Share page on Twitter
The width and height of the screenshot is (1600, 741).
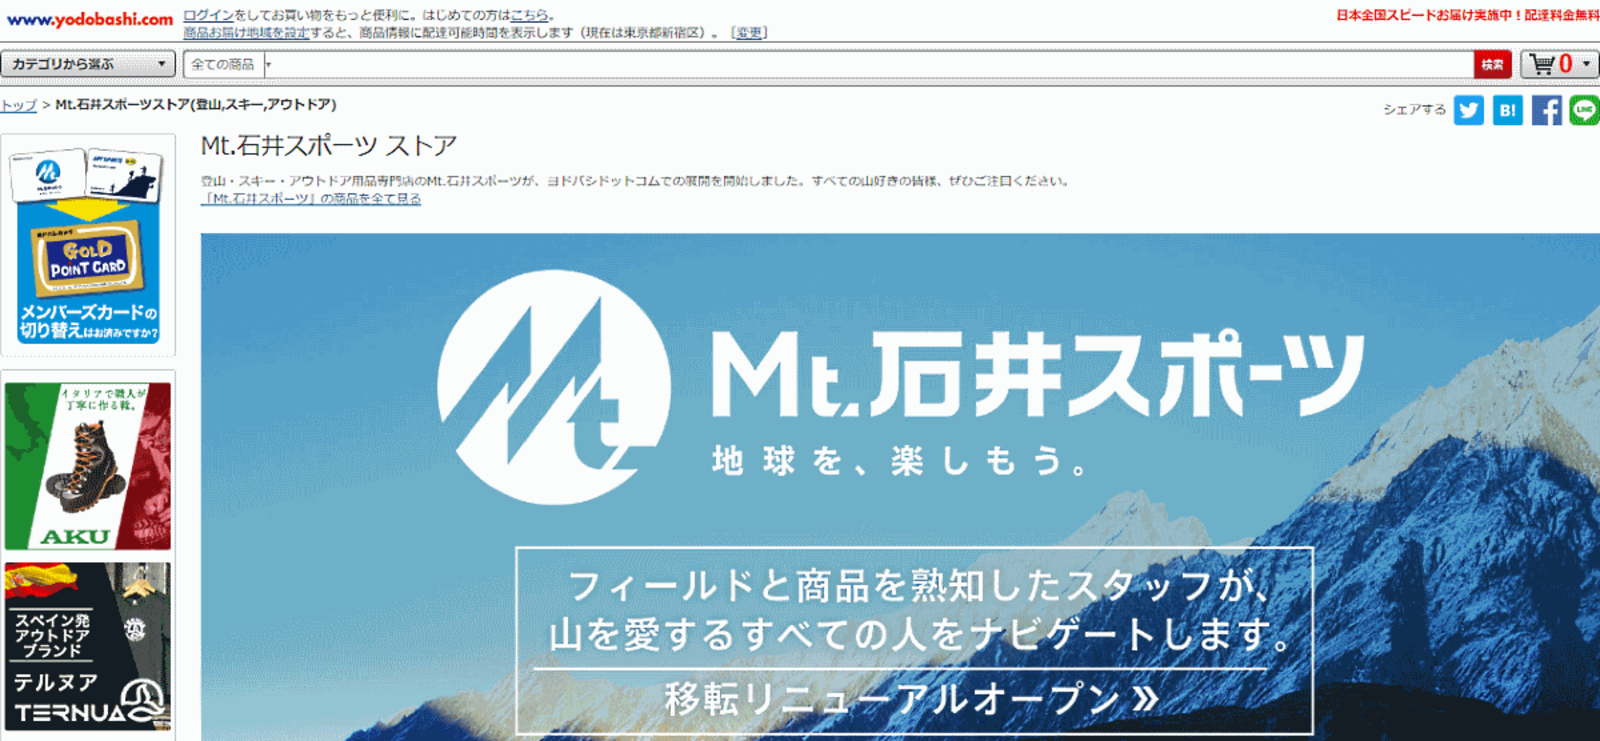1468,110
